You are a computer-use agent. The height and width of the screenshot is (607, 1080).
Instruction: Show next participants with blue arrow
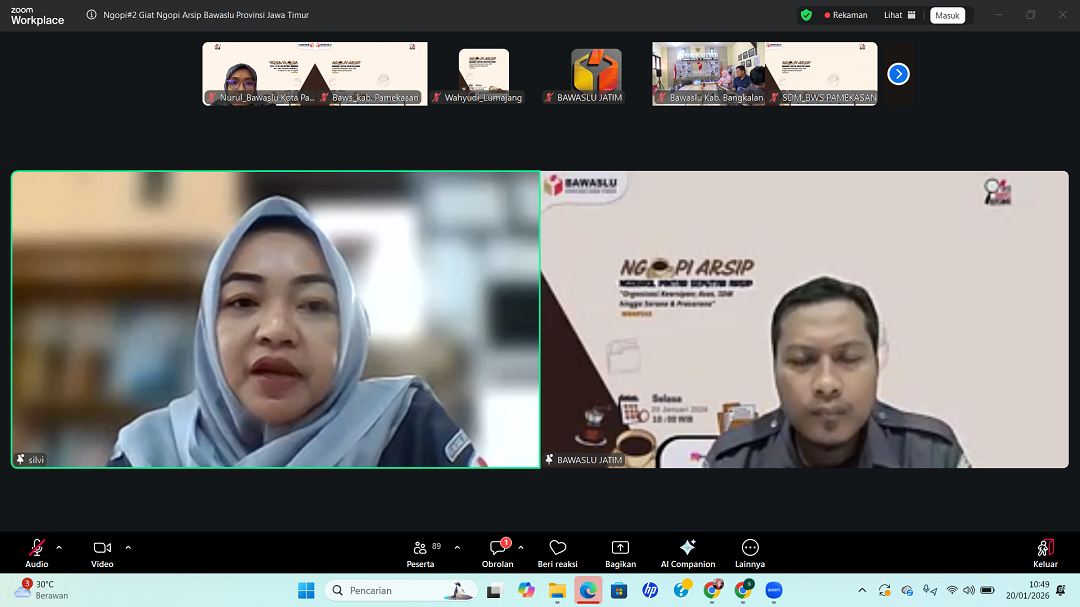[898, 74]
